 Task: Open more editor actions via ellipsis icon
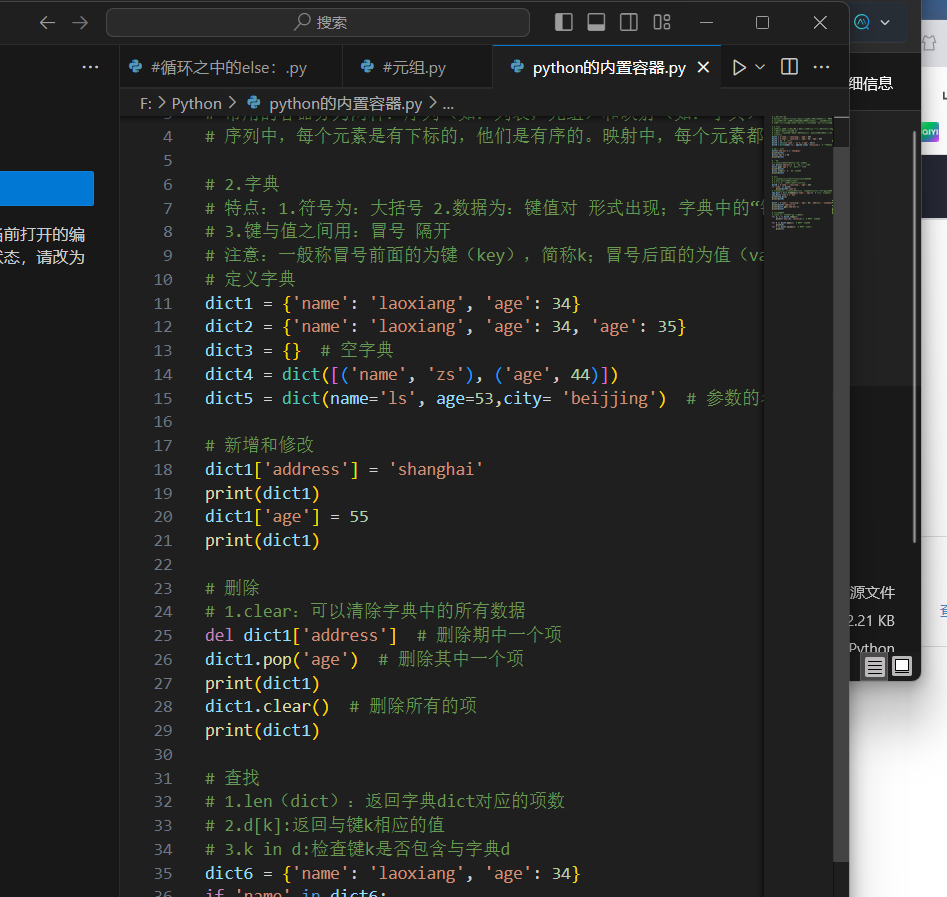821,67
